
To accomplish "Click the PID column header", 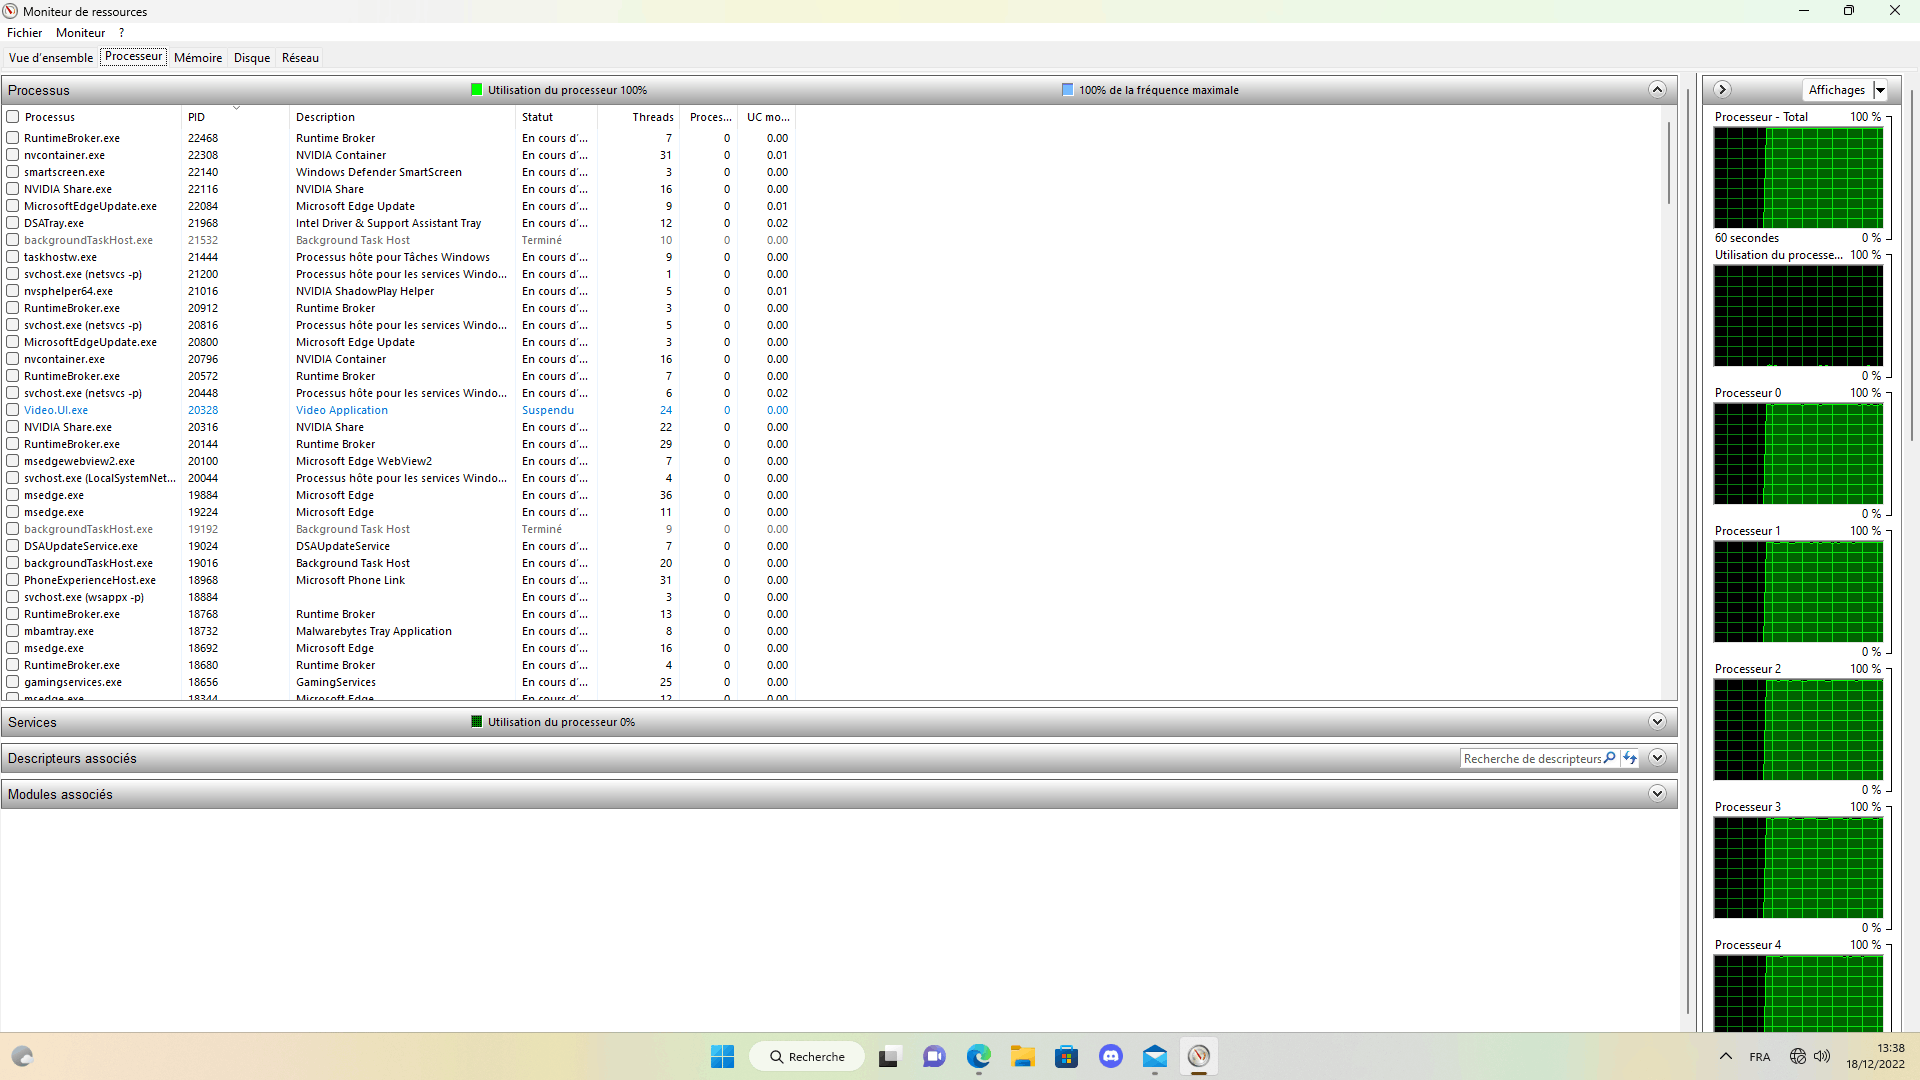I will [x=197, y=117].
